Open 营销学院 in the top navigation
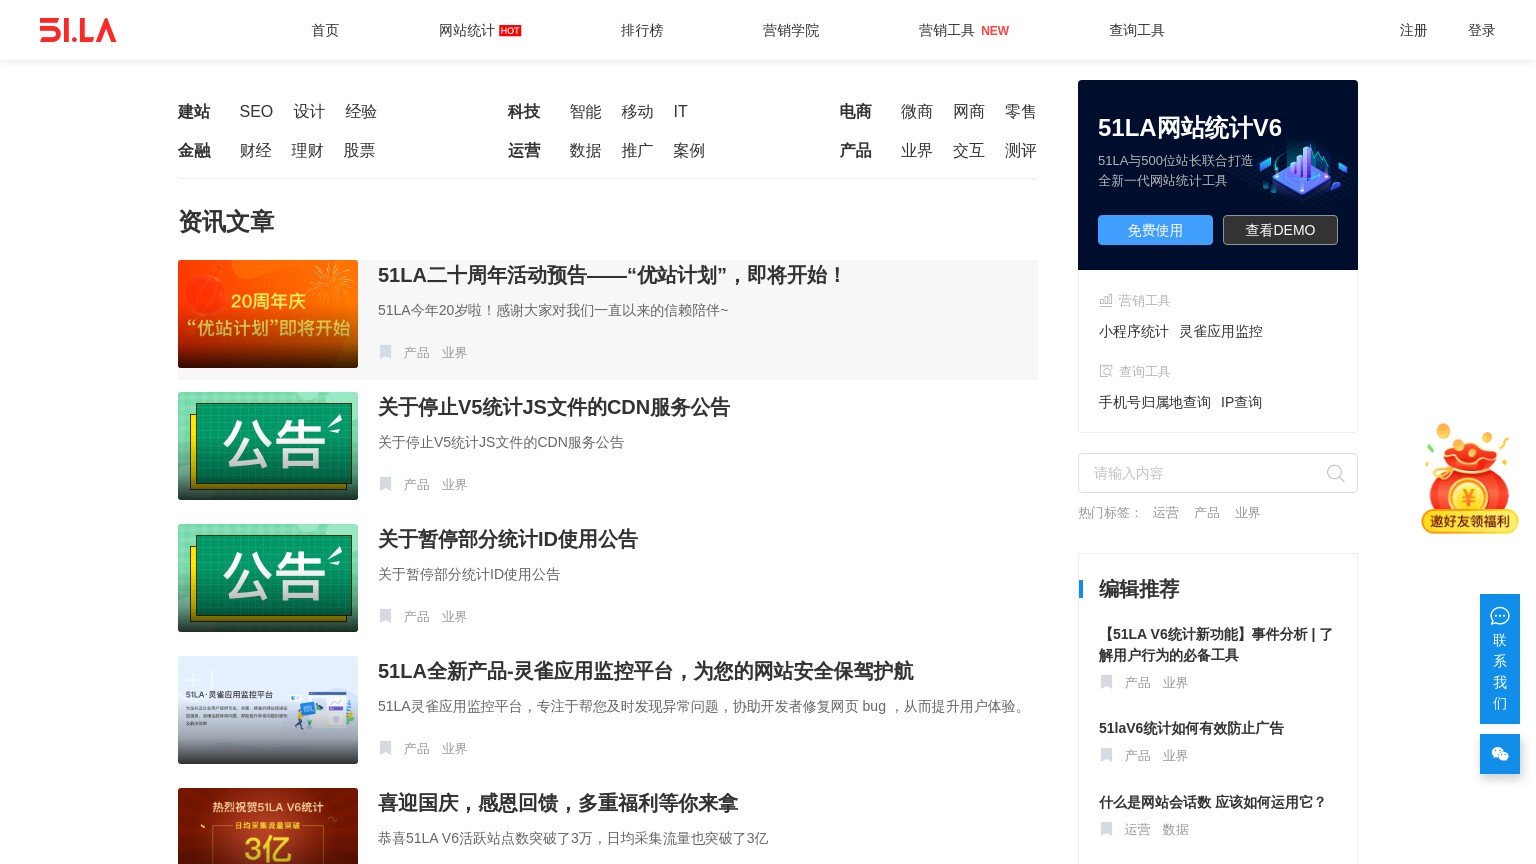The width and height of the screenshot is (1536, 864). point(791,30)
